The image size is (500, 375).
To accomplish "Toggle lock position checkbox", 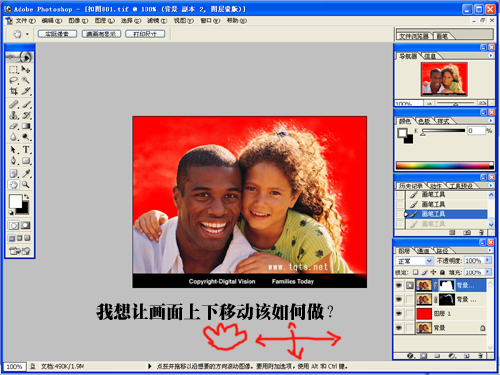I will (433, 272).
